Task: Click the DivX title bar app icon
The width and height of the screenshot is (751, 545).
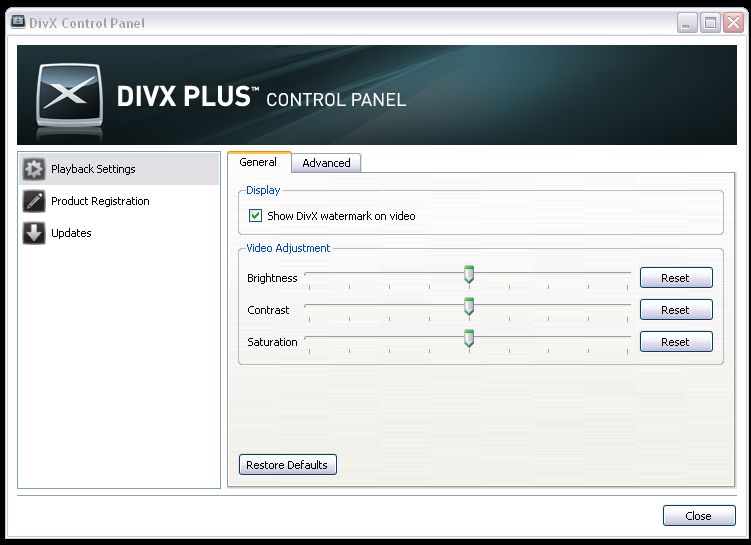Action: (18, 22)
